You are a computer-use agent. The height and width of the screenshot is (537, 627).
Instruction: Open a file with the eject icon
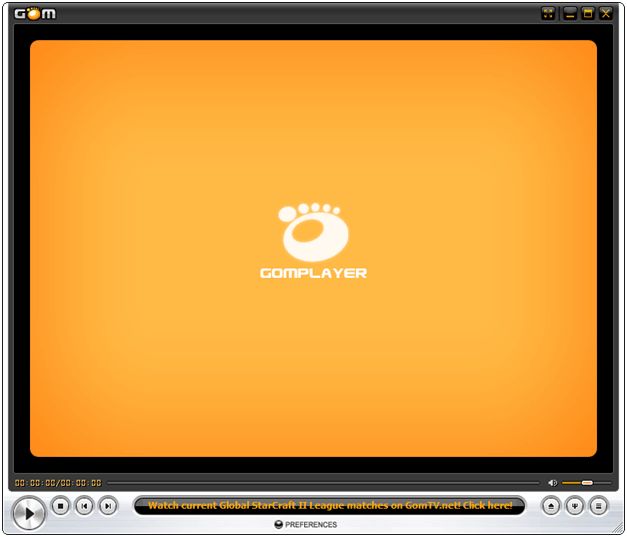(552, 507)
